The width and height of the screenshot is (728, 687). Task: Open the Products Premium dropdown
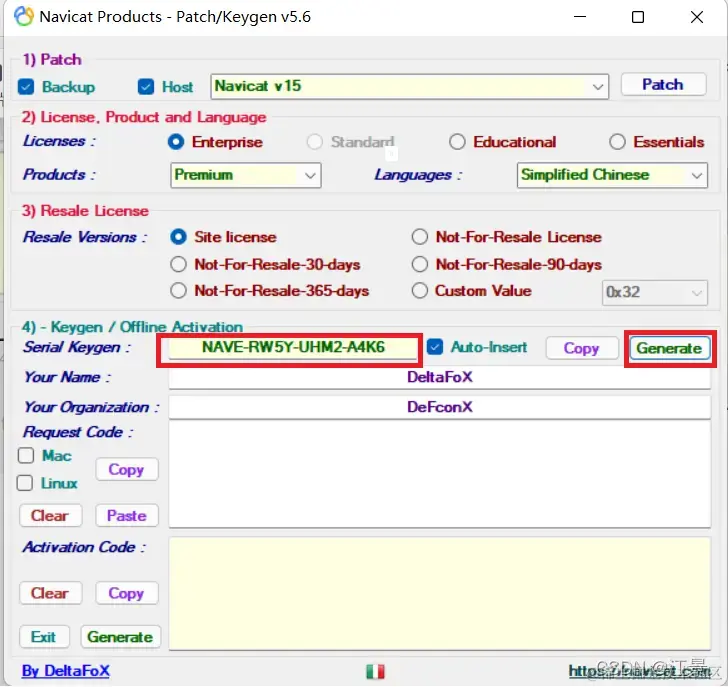coord(246,175)
